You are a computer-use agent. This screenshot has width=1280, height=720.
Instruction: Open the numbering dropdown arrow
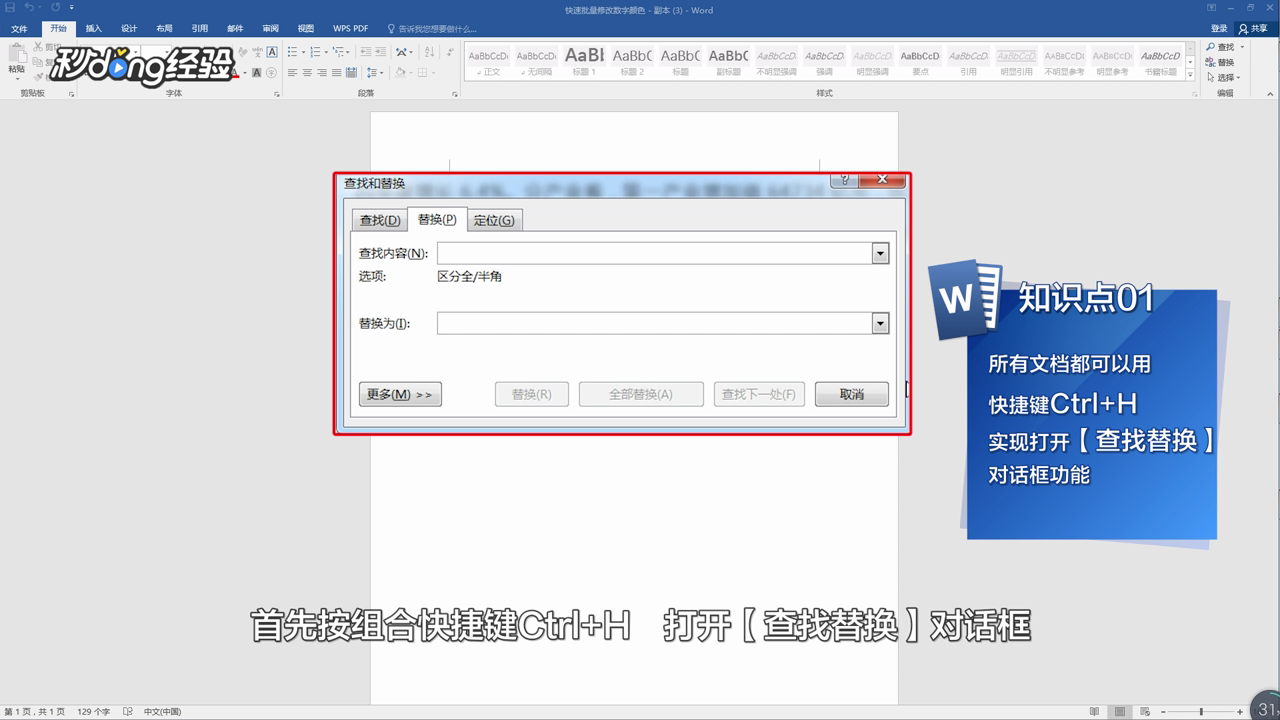326,51
